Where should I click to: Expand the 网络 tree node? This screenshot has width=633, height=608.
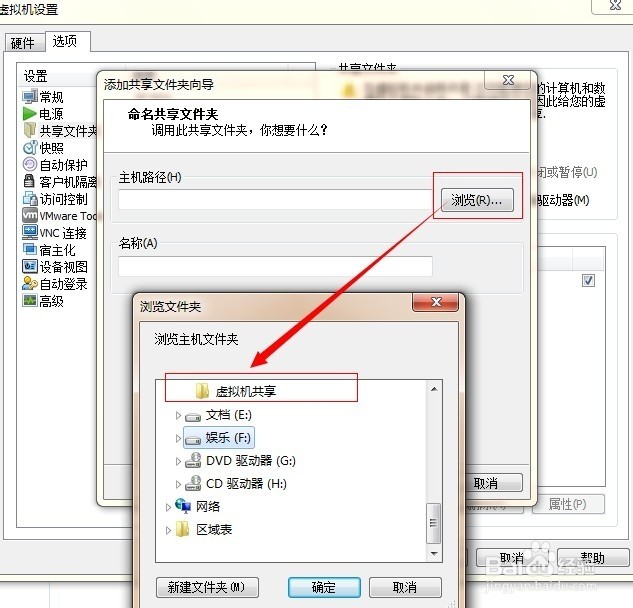point(168,507)
